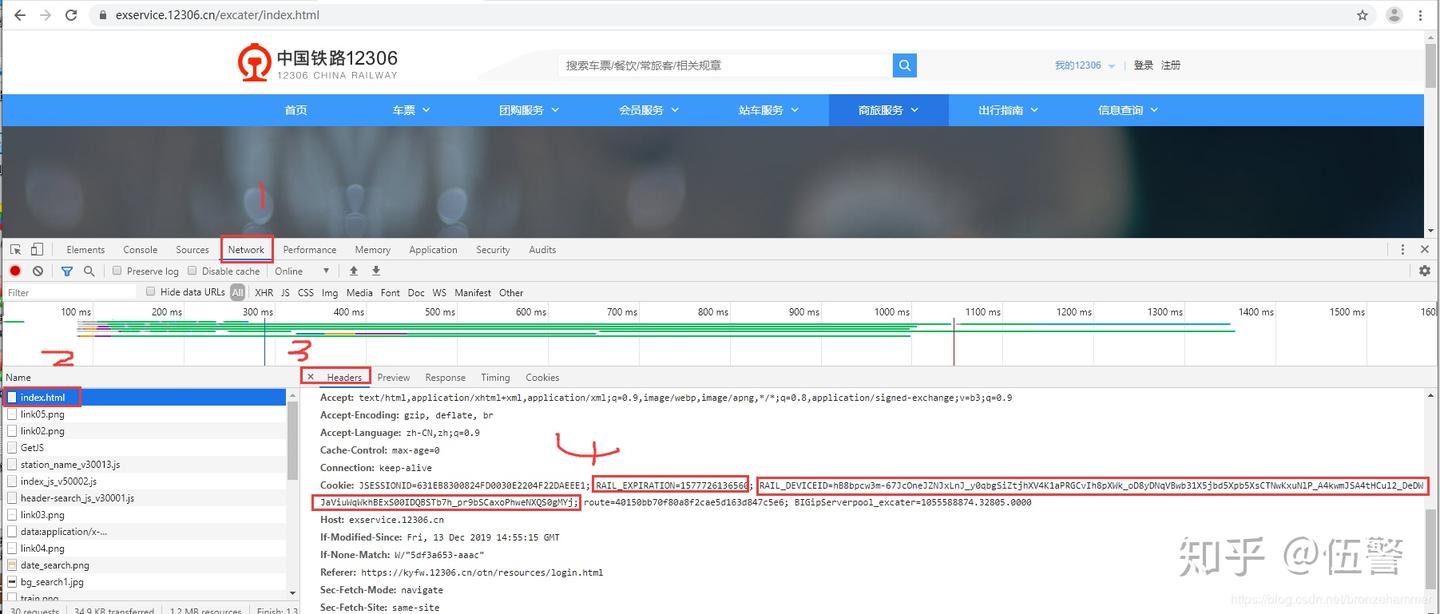
Task: Click the 登录 login link
Action: pos(1143,65)
